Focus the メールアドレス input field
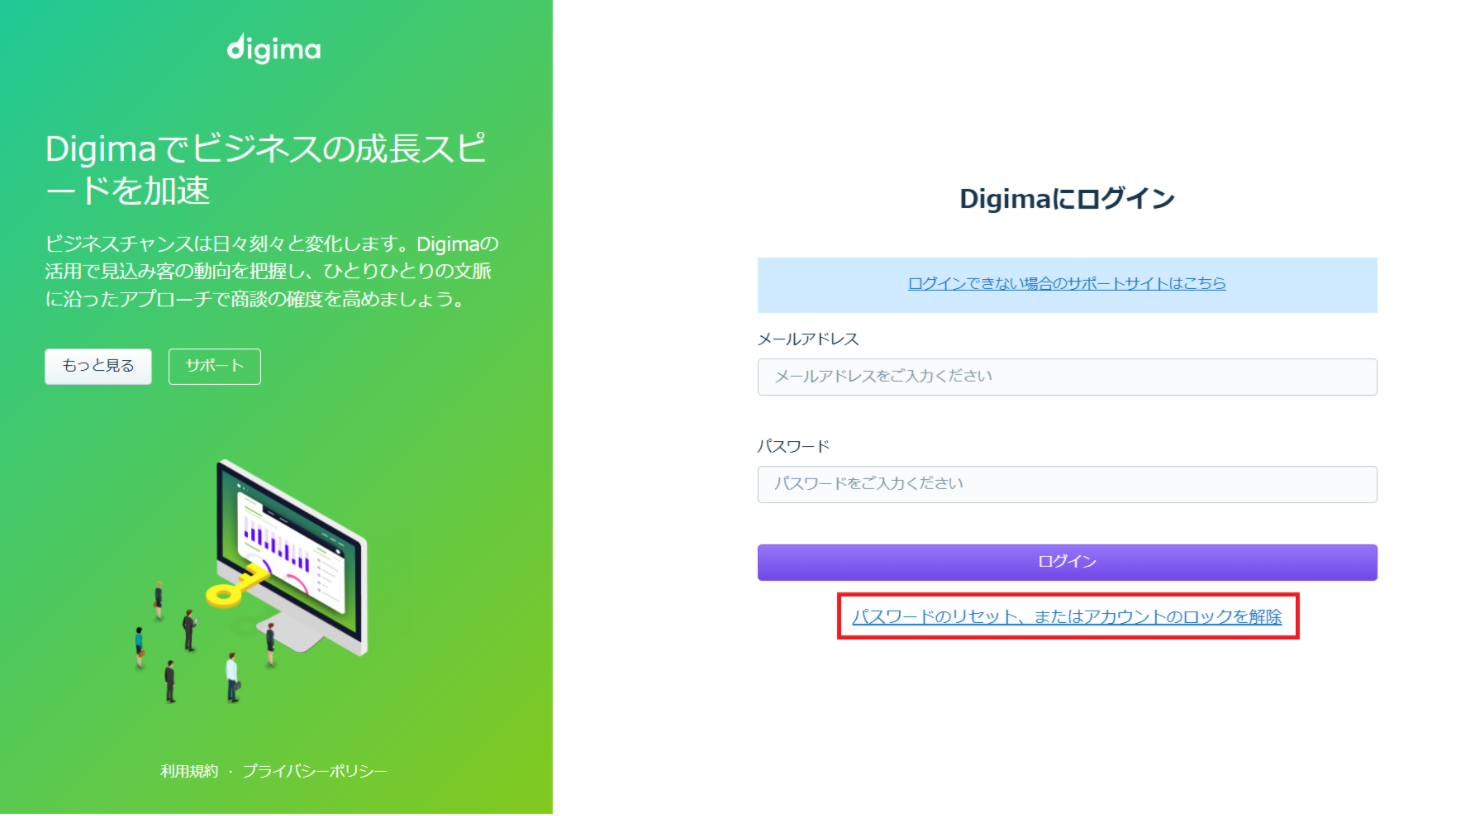 tap(1067, 377)
